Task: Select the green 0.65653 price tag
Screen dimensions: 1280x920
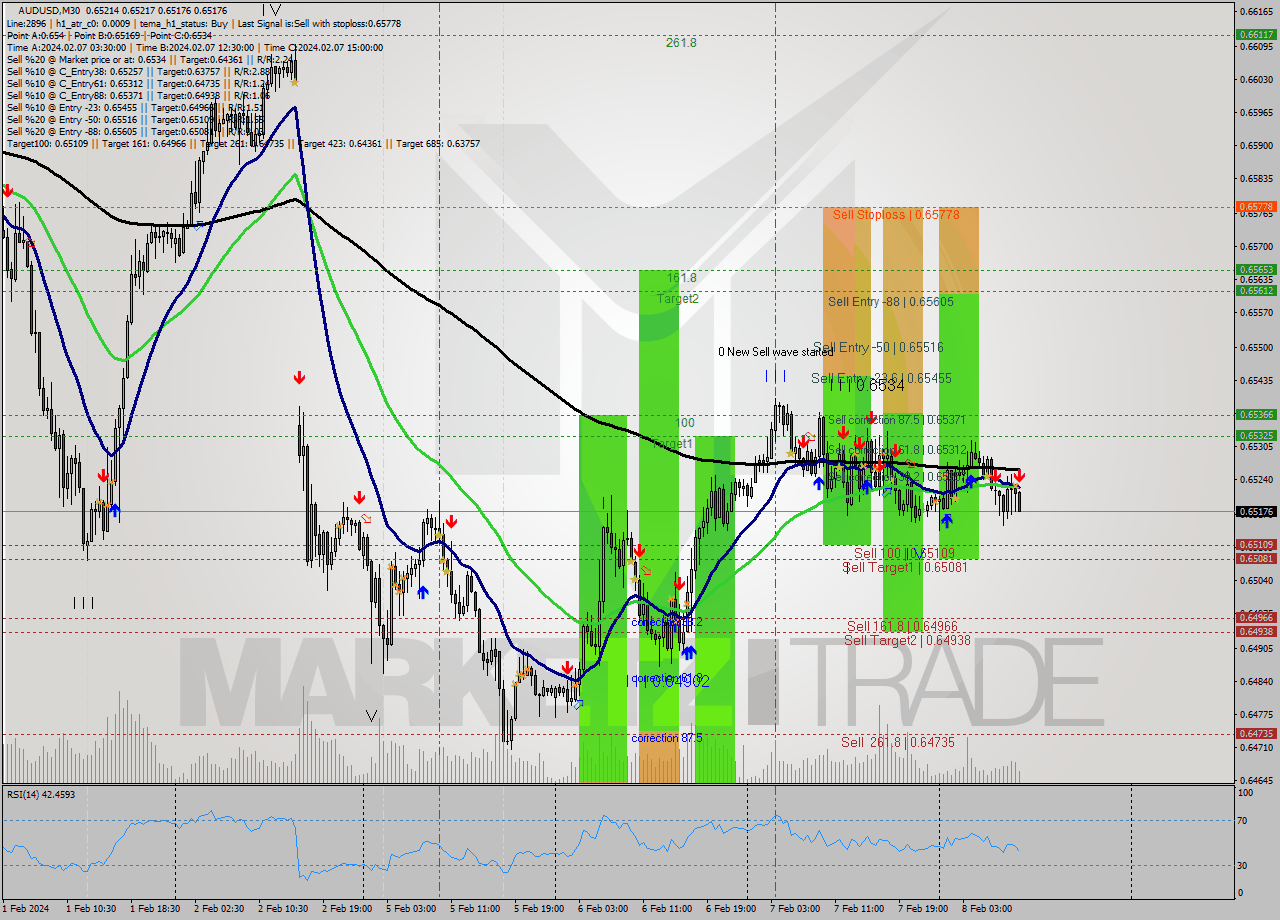Action: 1257,269
